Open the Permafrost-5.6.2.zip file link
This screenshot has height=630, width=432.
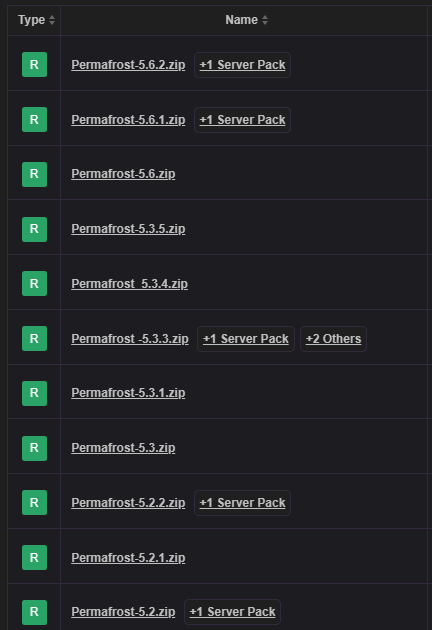pyautogui.click(x=128, y=65)
